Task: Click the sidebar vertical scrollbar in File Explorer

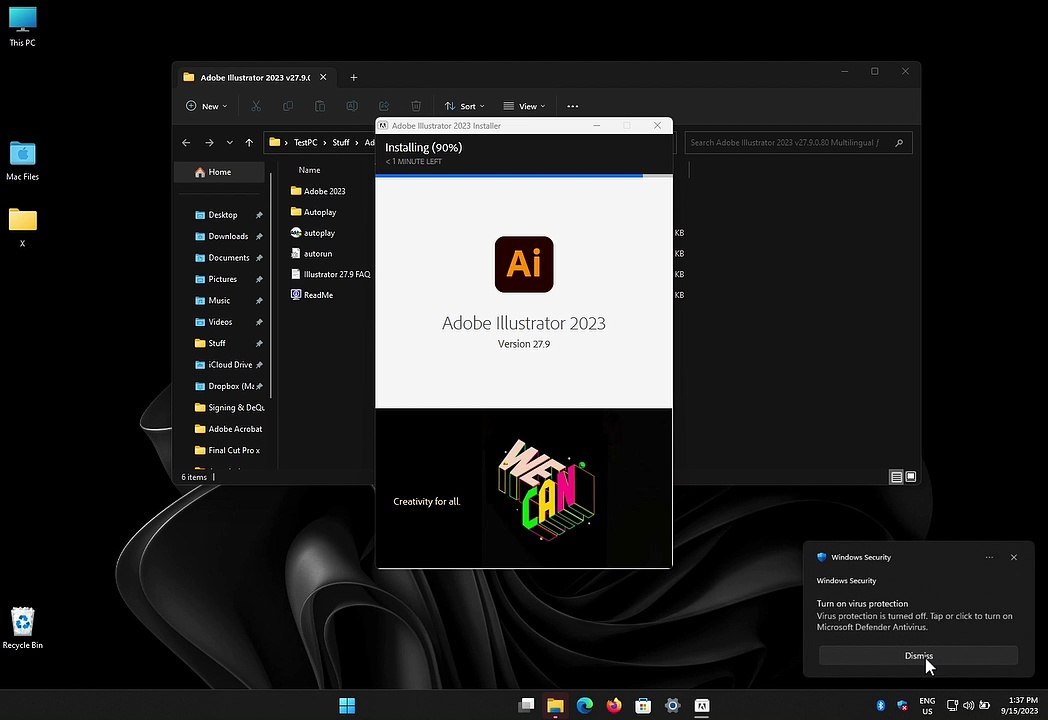Action: tap(271, 284)
